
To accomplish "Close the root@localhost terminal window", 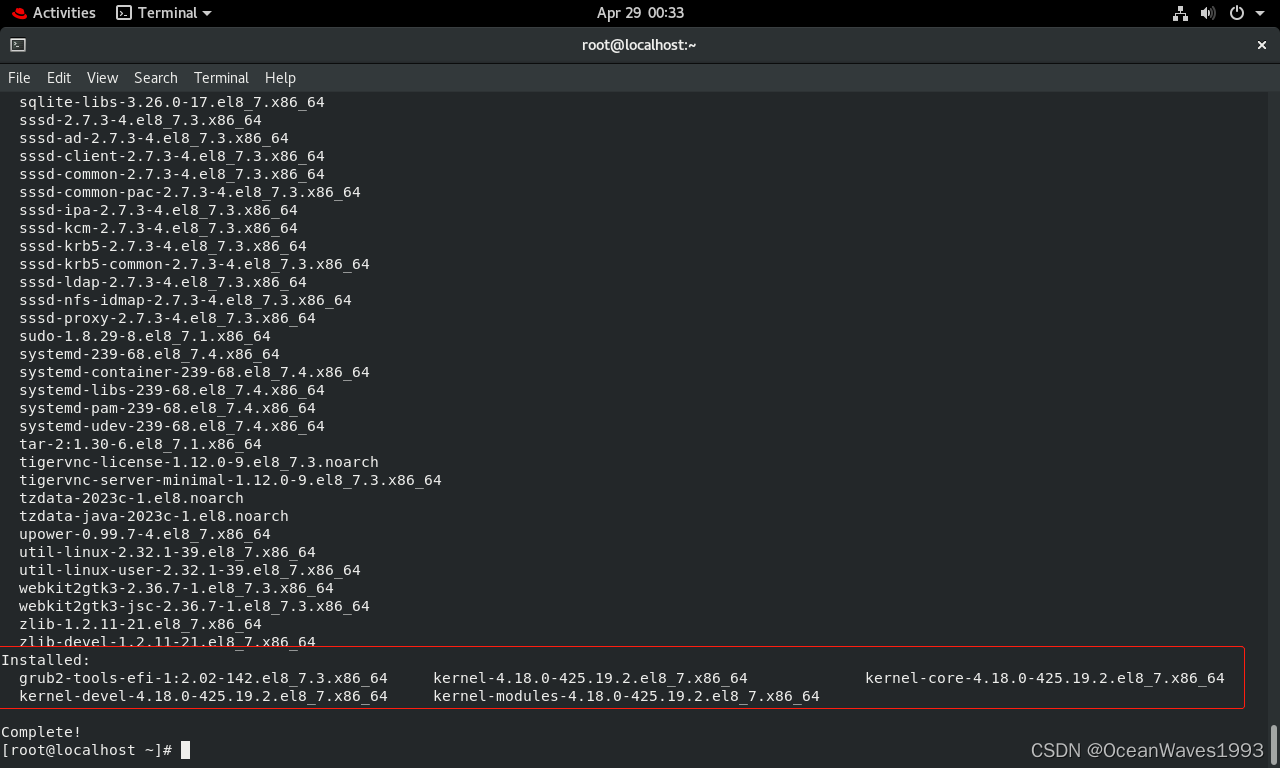I will pos(1262,45).
